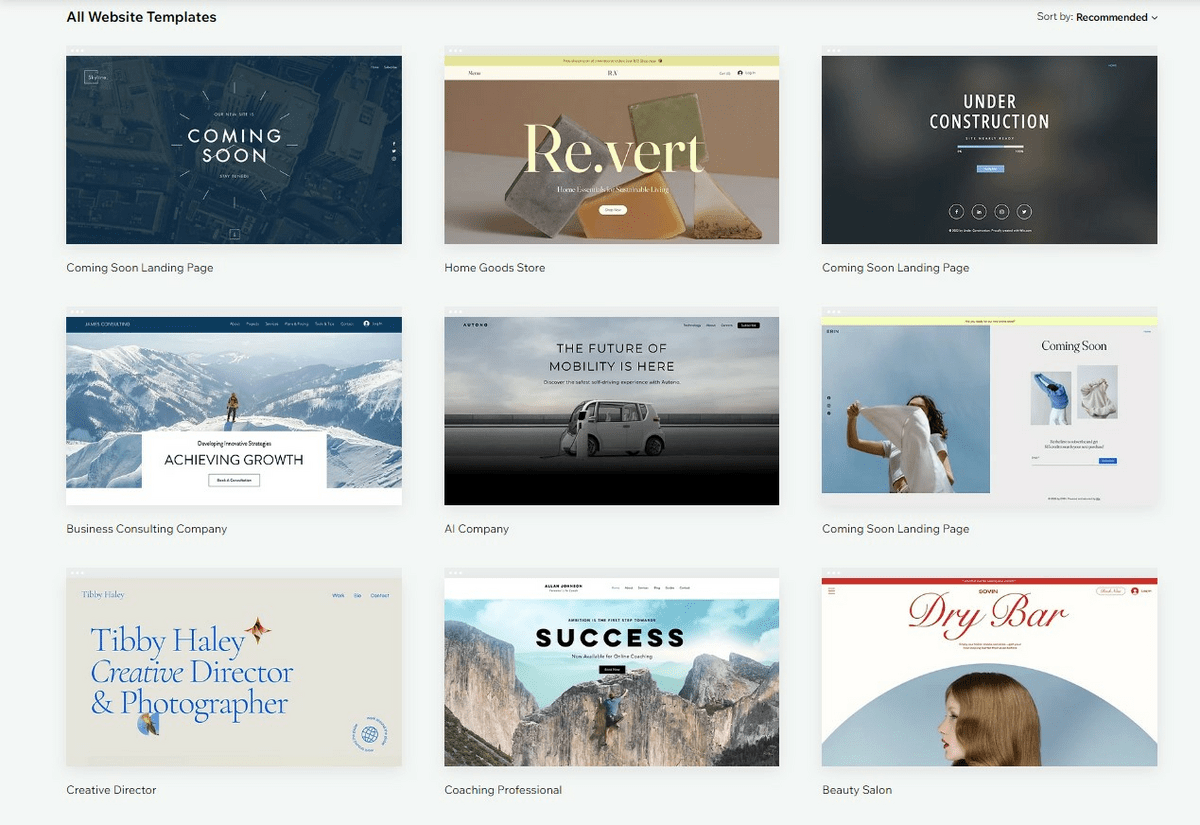Click the Instagram icon in the Under Construction template
1200x825 pixels.
tap(1001, 211)
